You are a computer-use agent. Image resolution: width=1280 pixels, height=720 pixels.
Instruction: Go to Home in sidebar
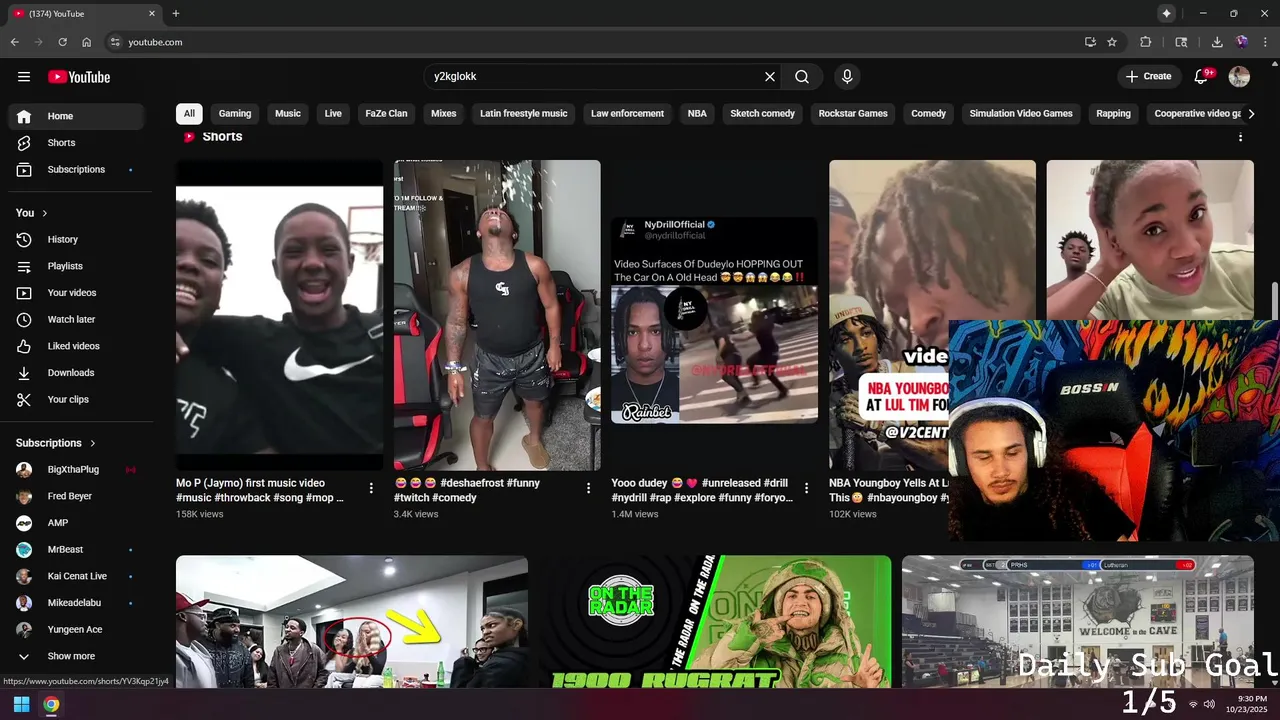pos(76,116)
